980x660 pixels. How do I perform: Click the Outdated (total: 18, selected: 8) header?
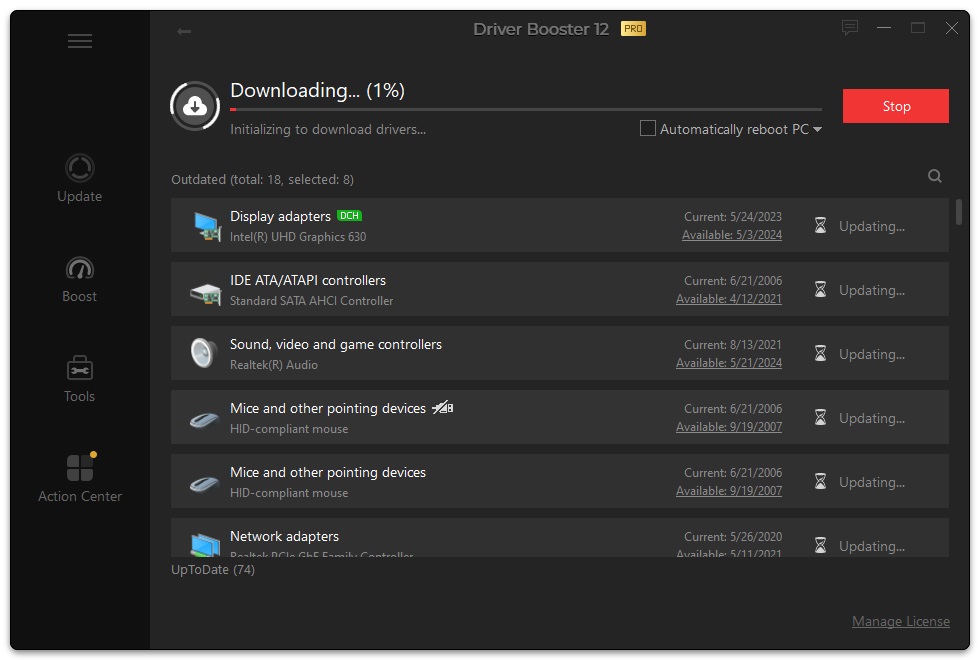[262, 179]
